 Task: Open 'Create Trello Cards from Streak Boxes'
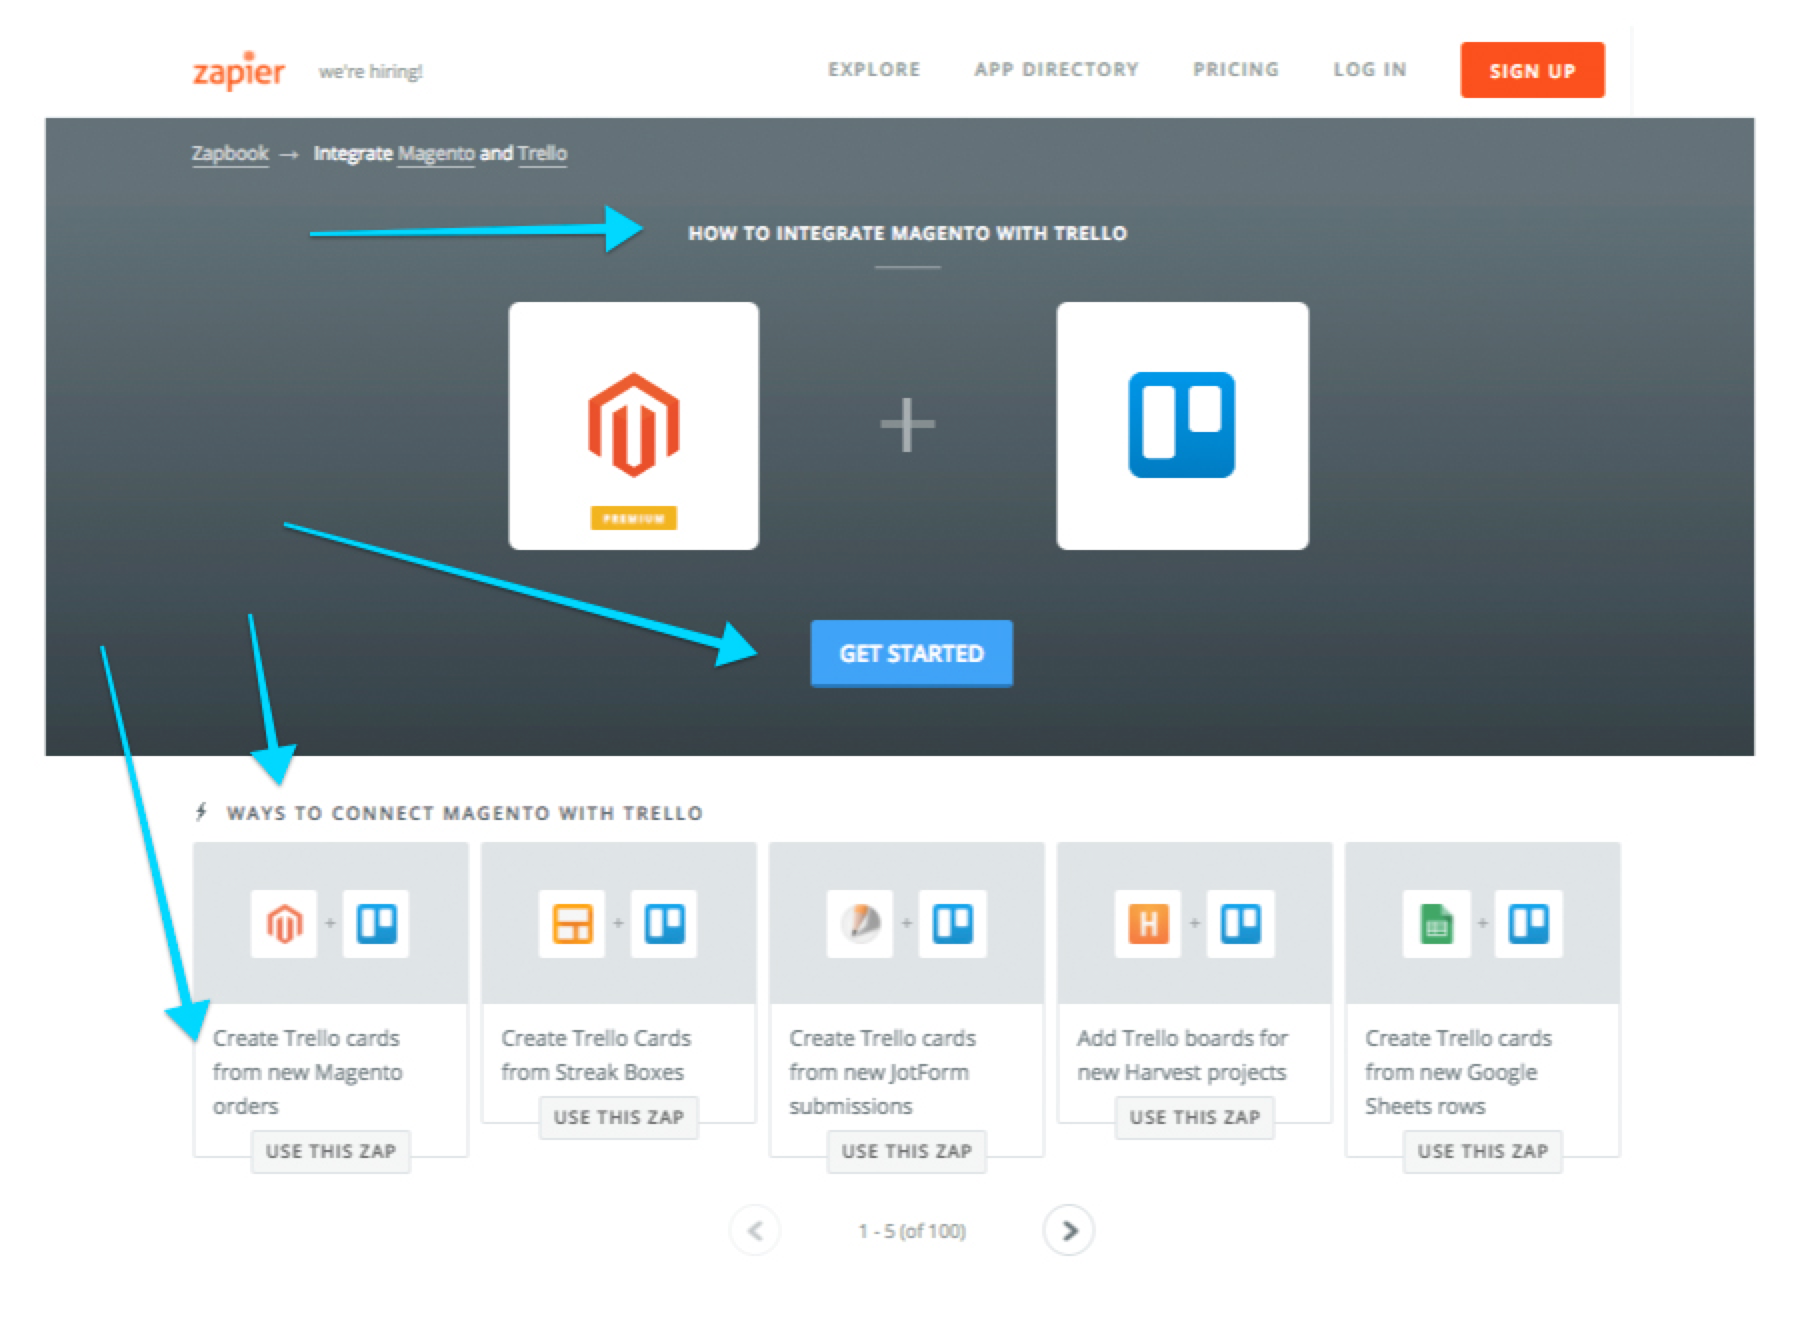(596, 1055)
